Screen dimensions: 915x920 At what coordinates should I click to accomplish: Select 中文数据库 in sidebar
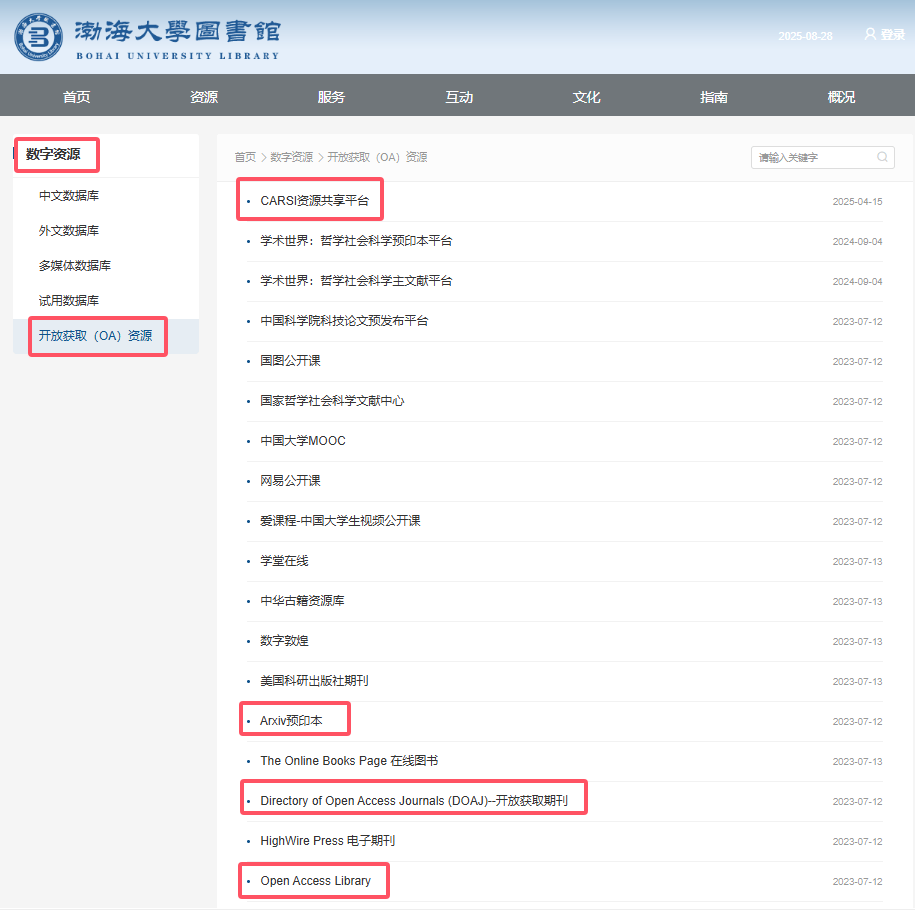pyautogui.click(x=69, y=196)
